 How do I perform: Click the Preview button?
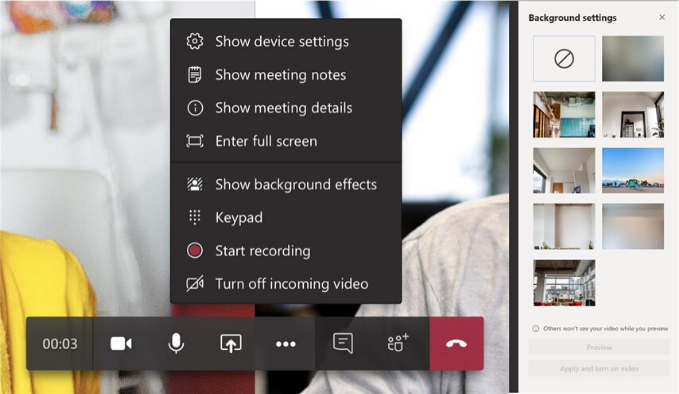click(x=599, y=347)
